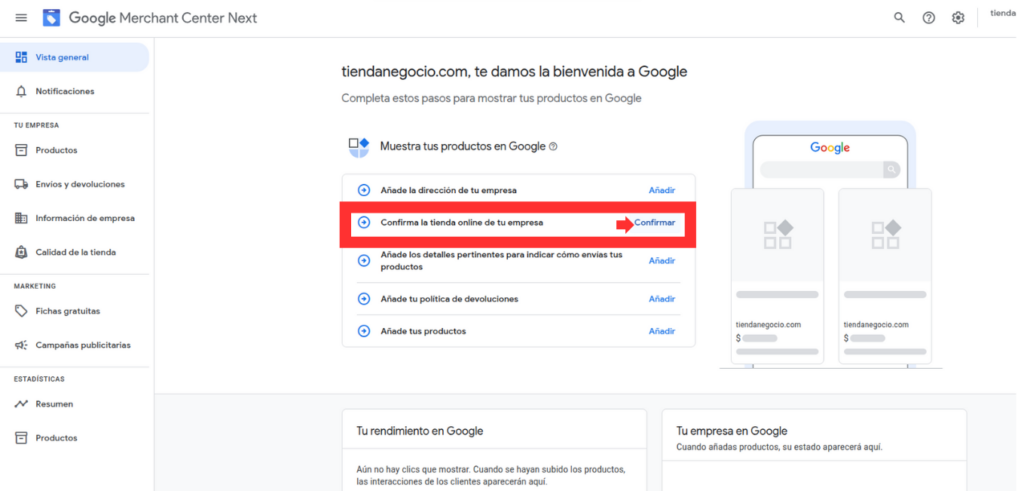The image size is (1024, 491).
Task: Click 'Añade la dirección de tu empresa' text
Action: (449, 190)
